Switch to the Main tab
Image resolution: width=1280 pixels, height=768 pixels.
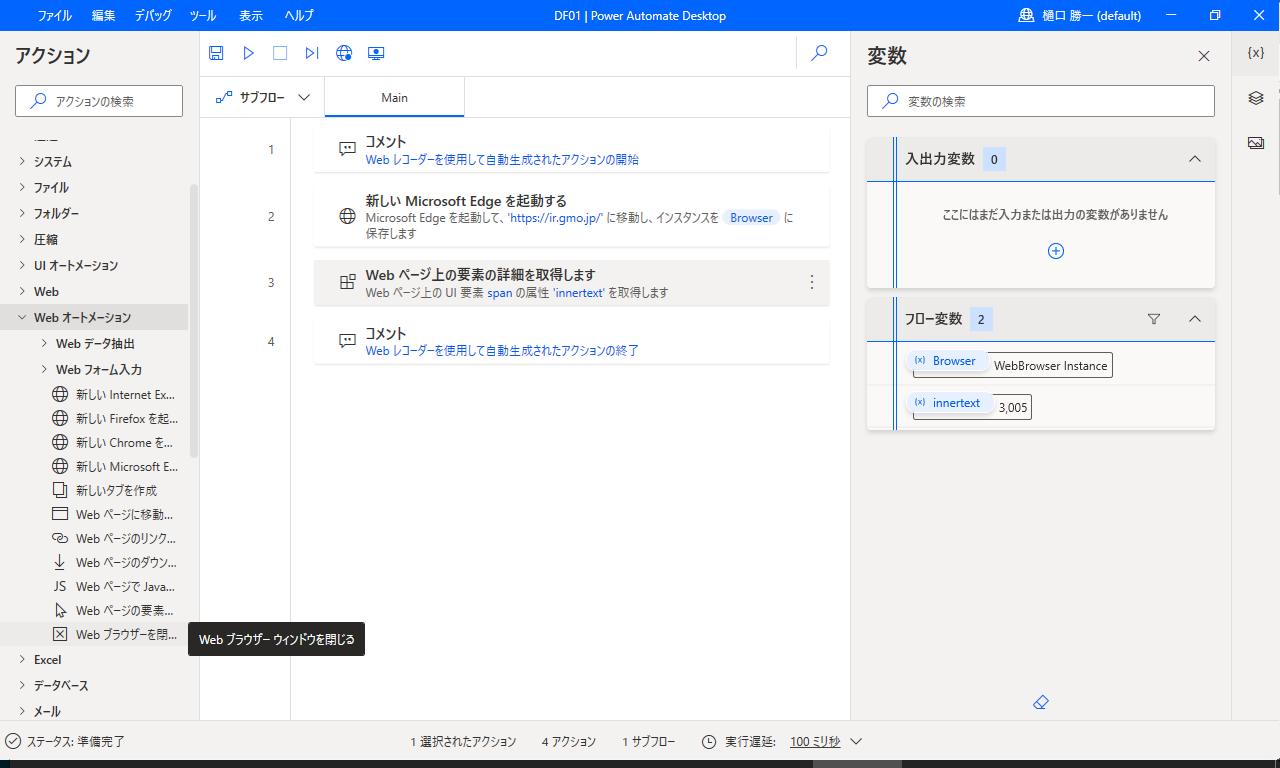395,98
